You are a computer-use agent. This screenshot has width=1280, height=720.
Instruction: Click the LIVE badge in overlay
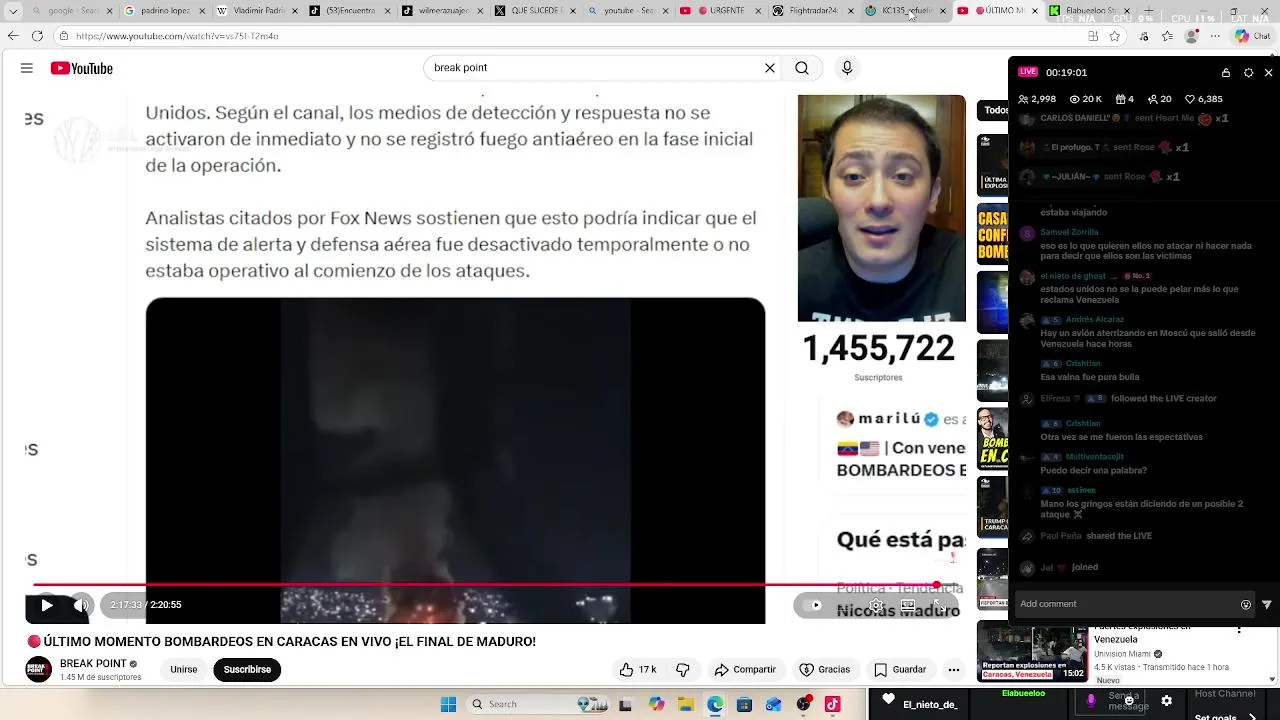click(1028, 72)
